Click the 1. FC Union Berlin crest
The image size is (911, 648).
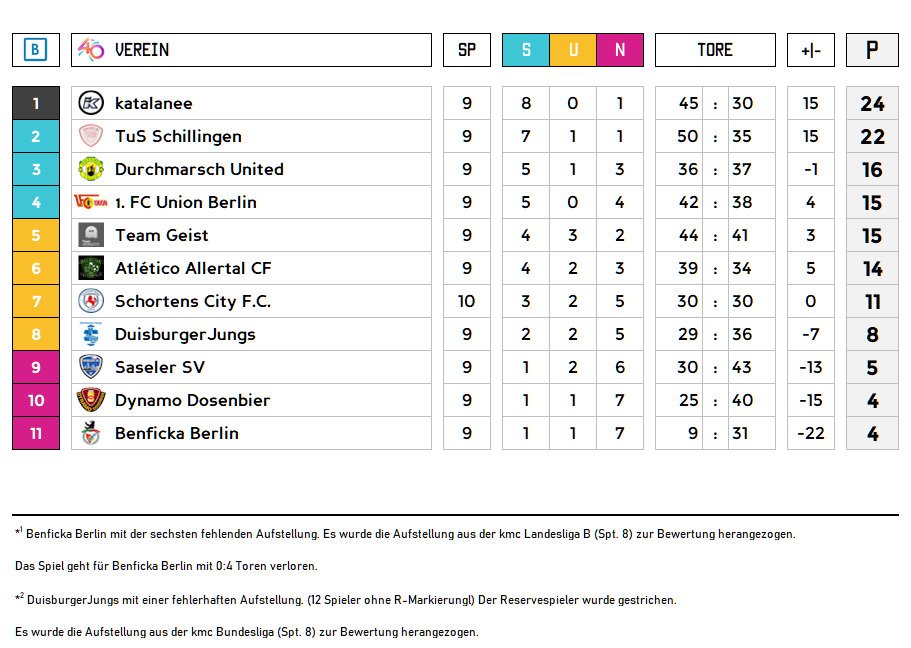click(90, 202)
